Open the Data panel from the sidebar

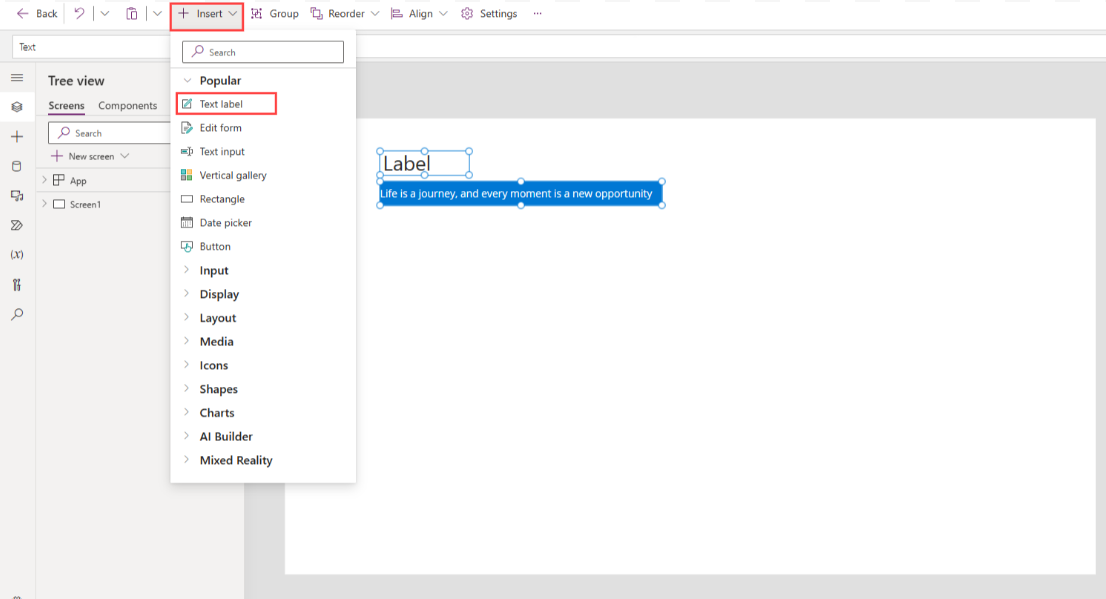coord(16,166)
